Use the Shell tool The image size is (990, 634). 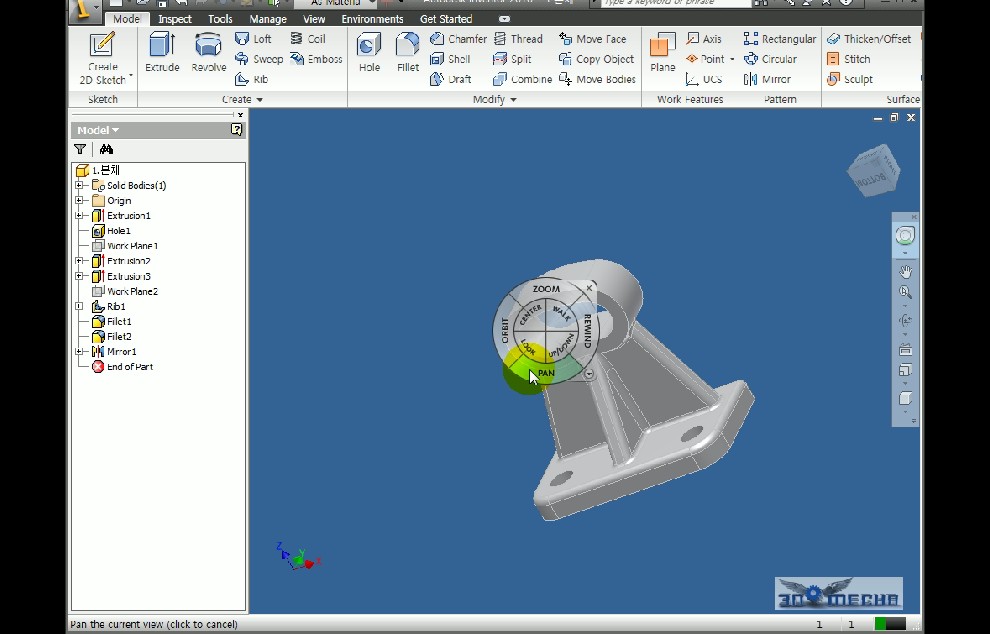[450, 59]
